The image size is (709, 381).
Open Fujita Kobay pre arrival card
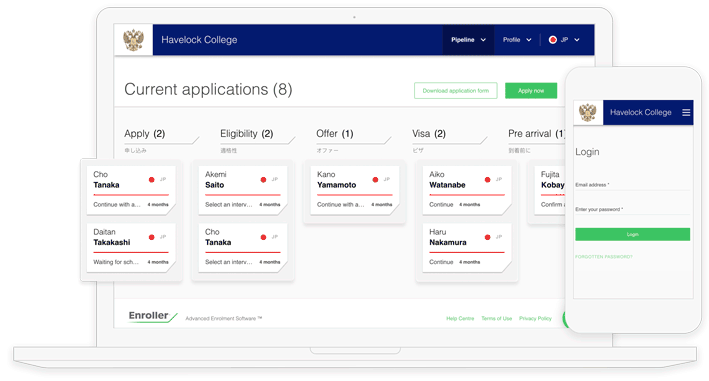(x=550, y=190)
